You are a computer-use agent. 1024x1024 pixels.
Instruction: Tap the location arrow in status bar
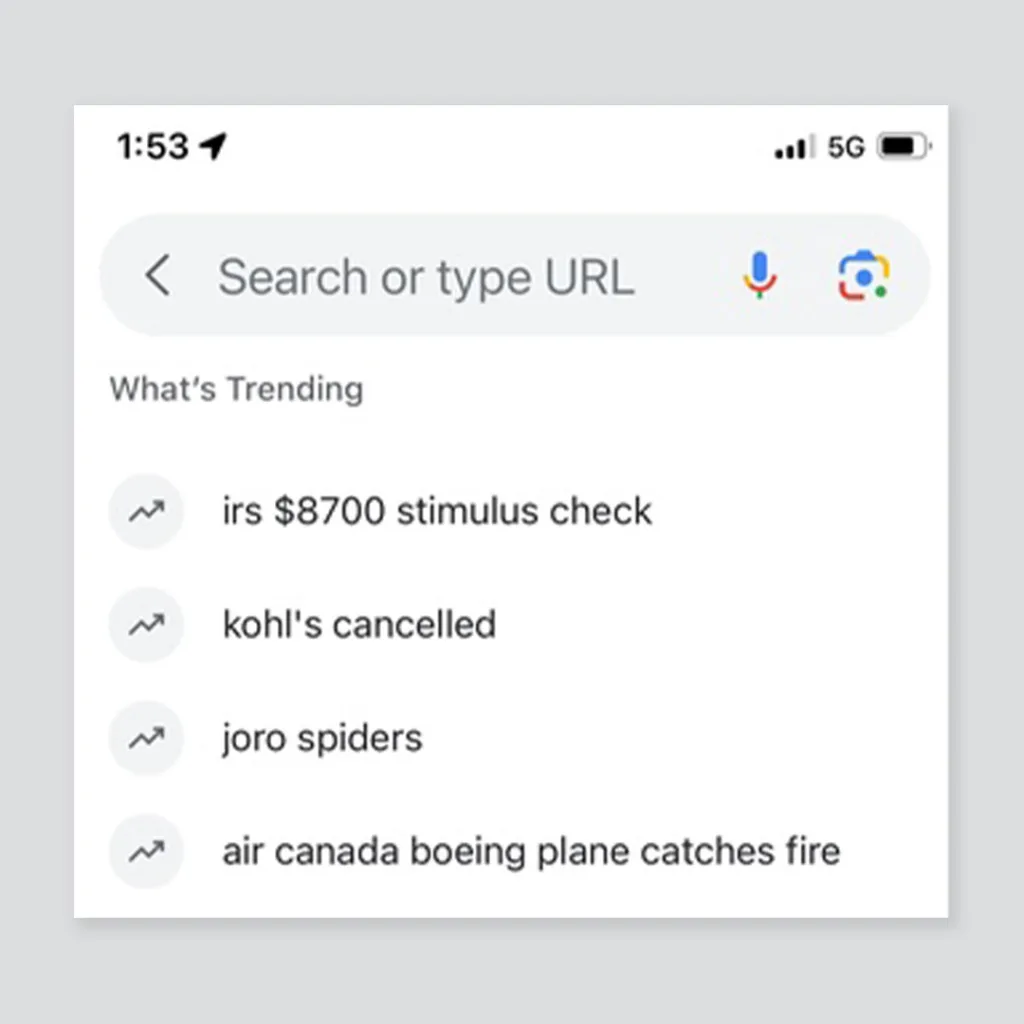212,148
